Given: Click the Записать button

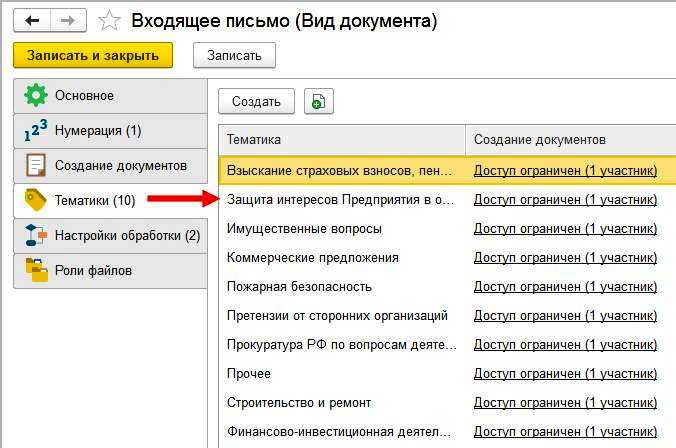Looking at the screenshot, I should [x=234, y=55].
